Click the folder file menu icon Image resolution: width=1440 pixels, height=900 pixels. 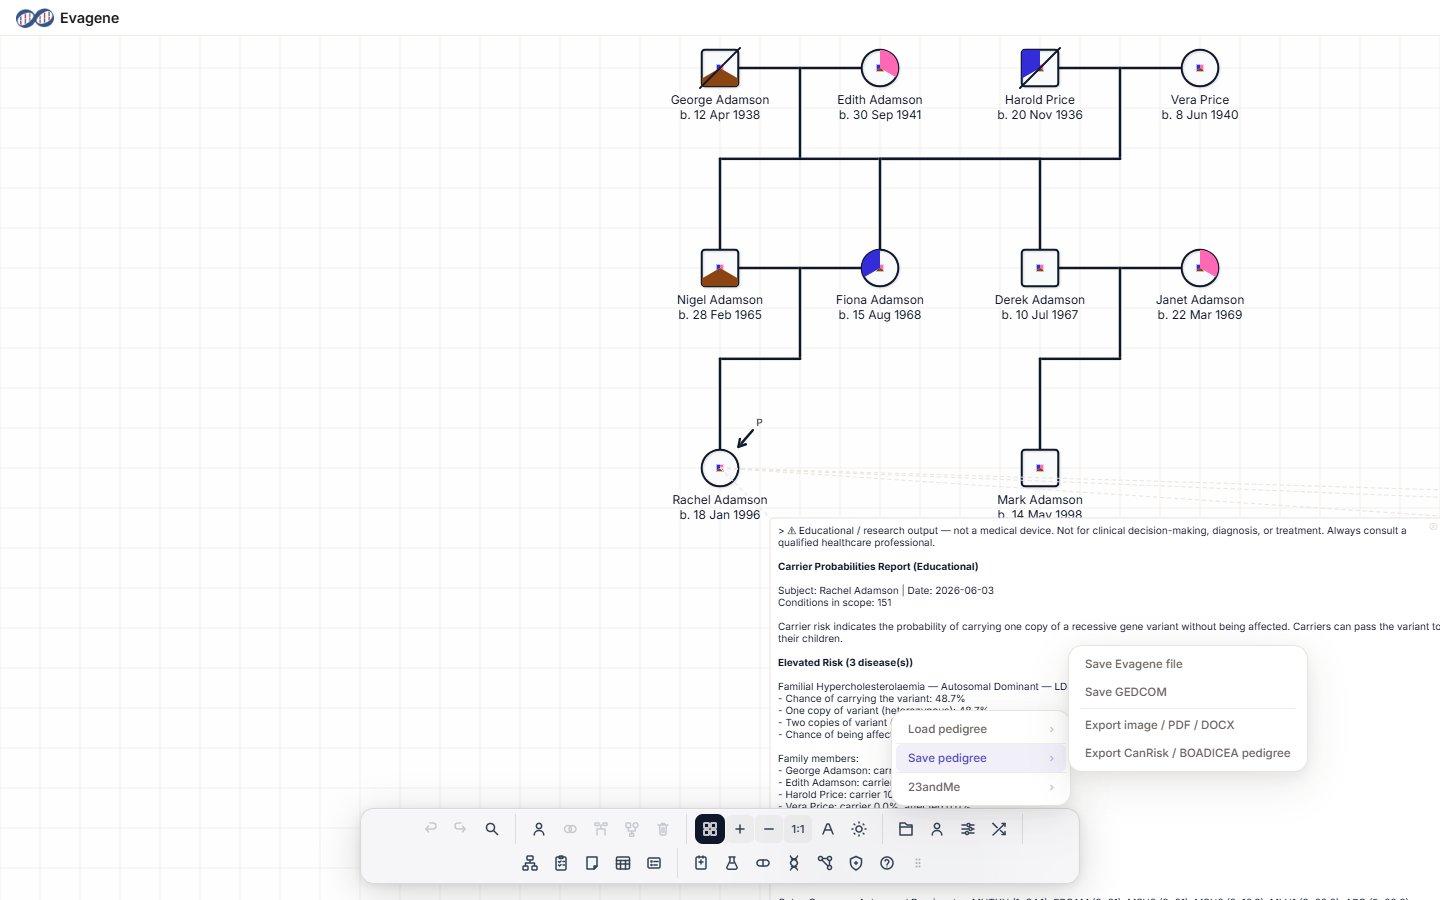pyautogui.click(x=906, y=829)
